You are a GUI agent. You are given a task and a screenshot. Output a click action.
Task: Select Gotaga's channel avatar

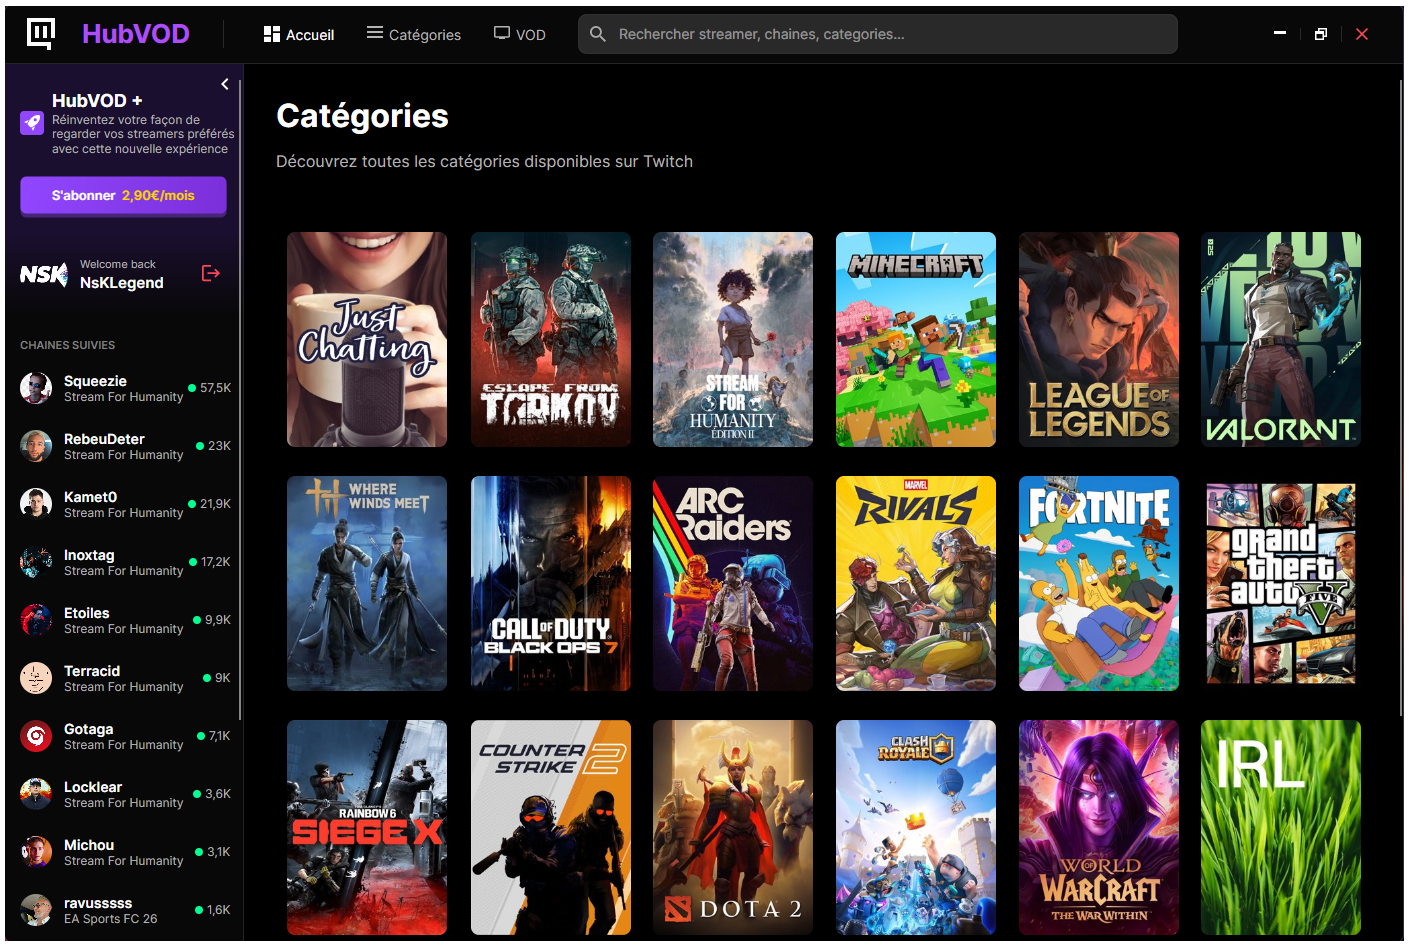click(36, 736)
